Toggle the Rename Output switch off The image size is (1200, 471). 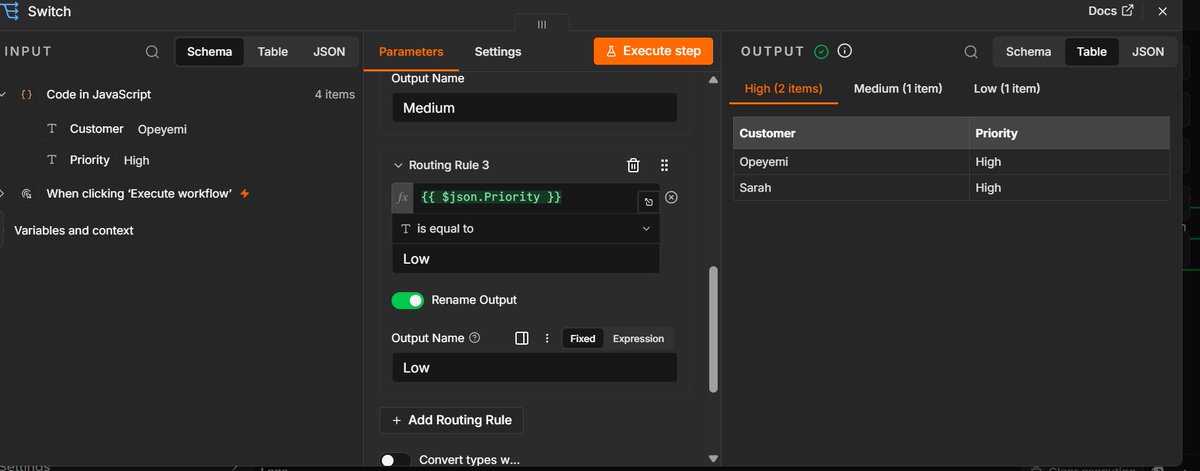coord(408,300)
